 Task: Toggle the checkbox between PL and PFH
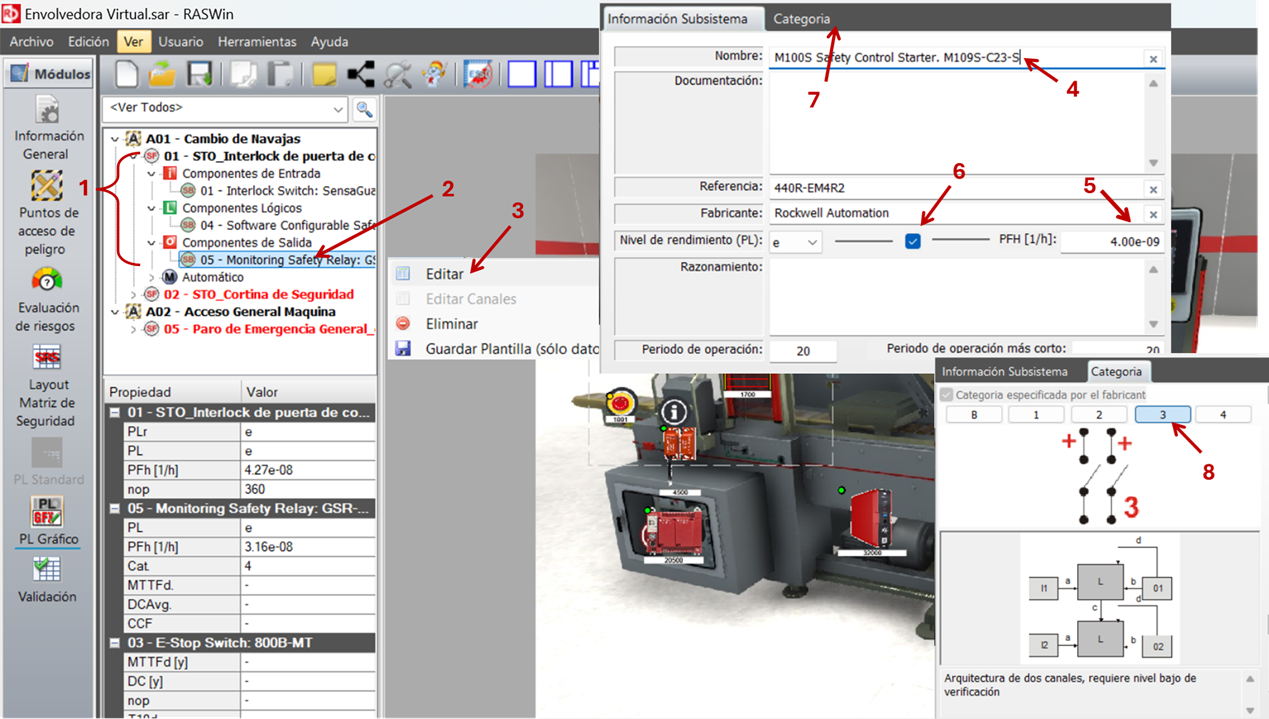[913, 241]
